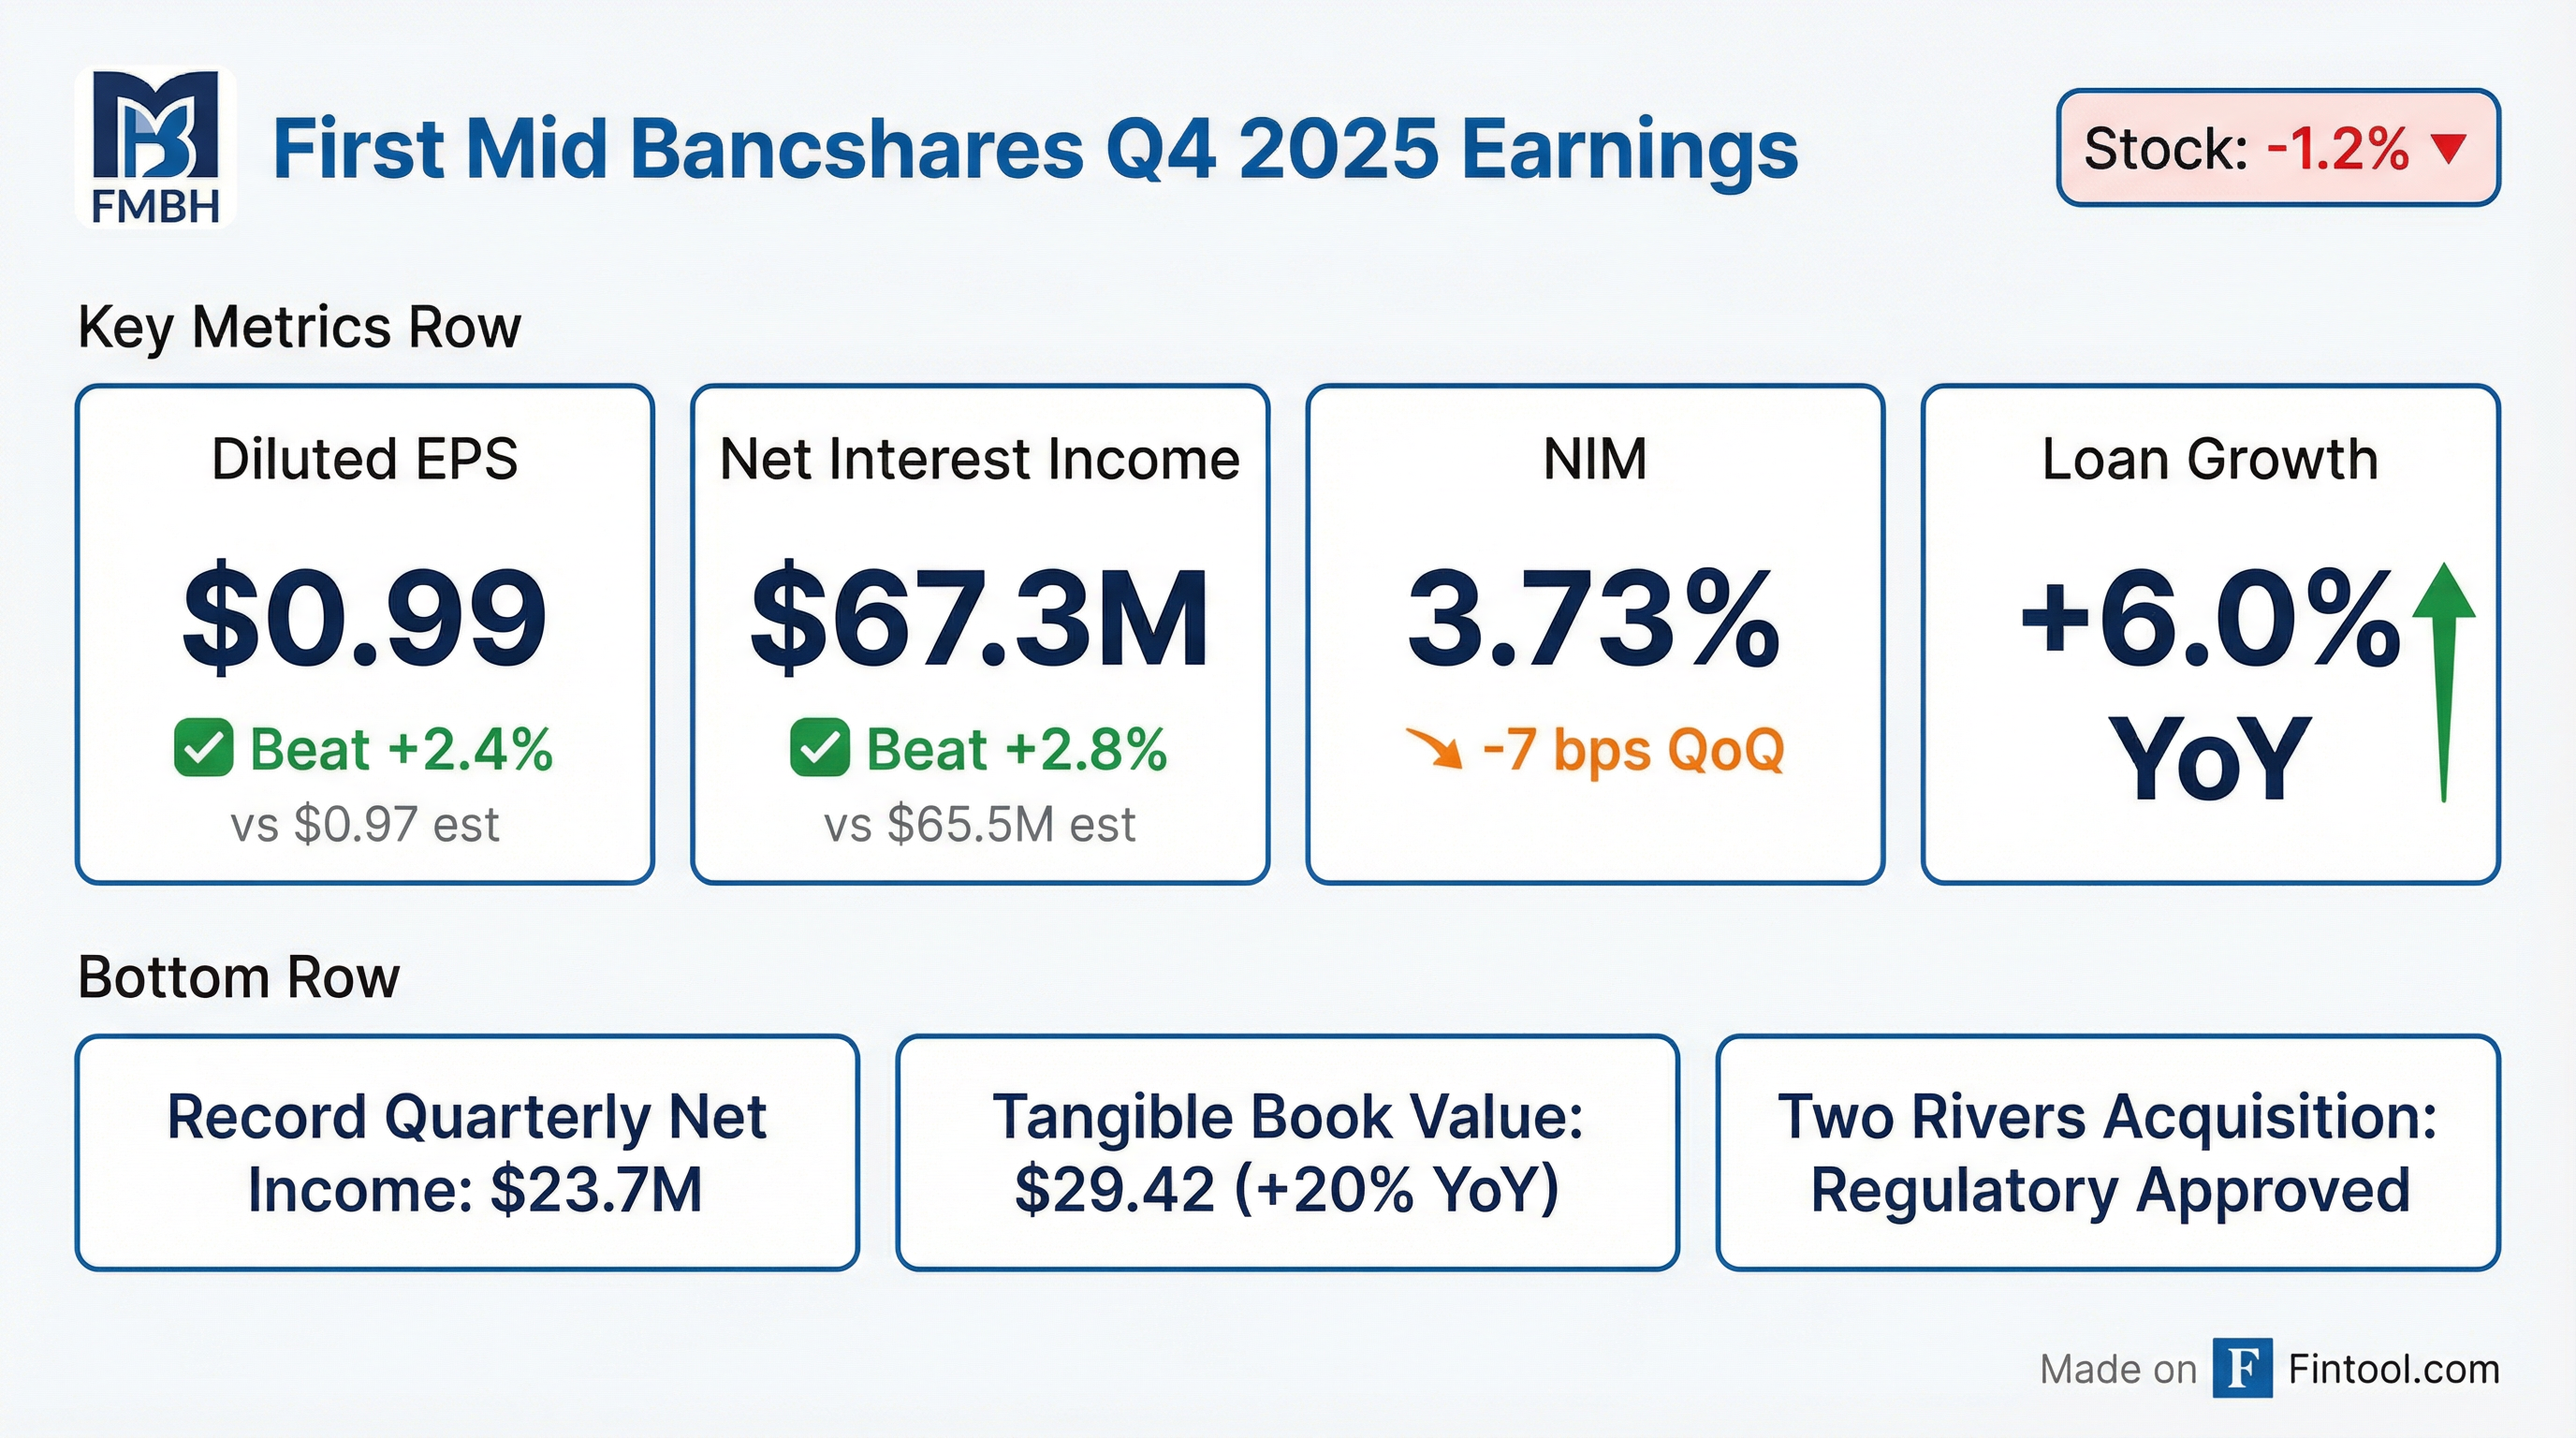This screenshot has height=1438, width=2576.
Task: Click the FMBH company logo
Action: click(x=155, y=148)
